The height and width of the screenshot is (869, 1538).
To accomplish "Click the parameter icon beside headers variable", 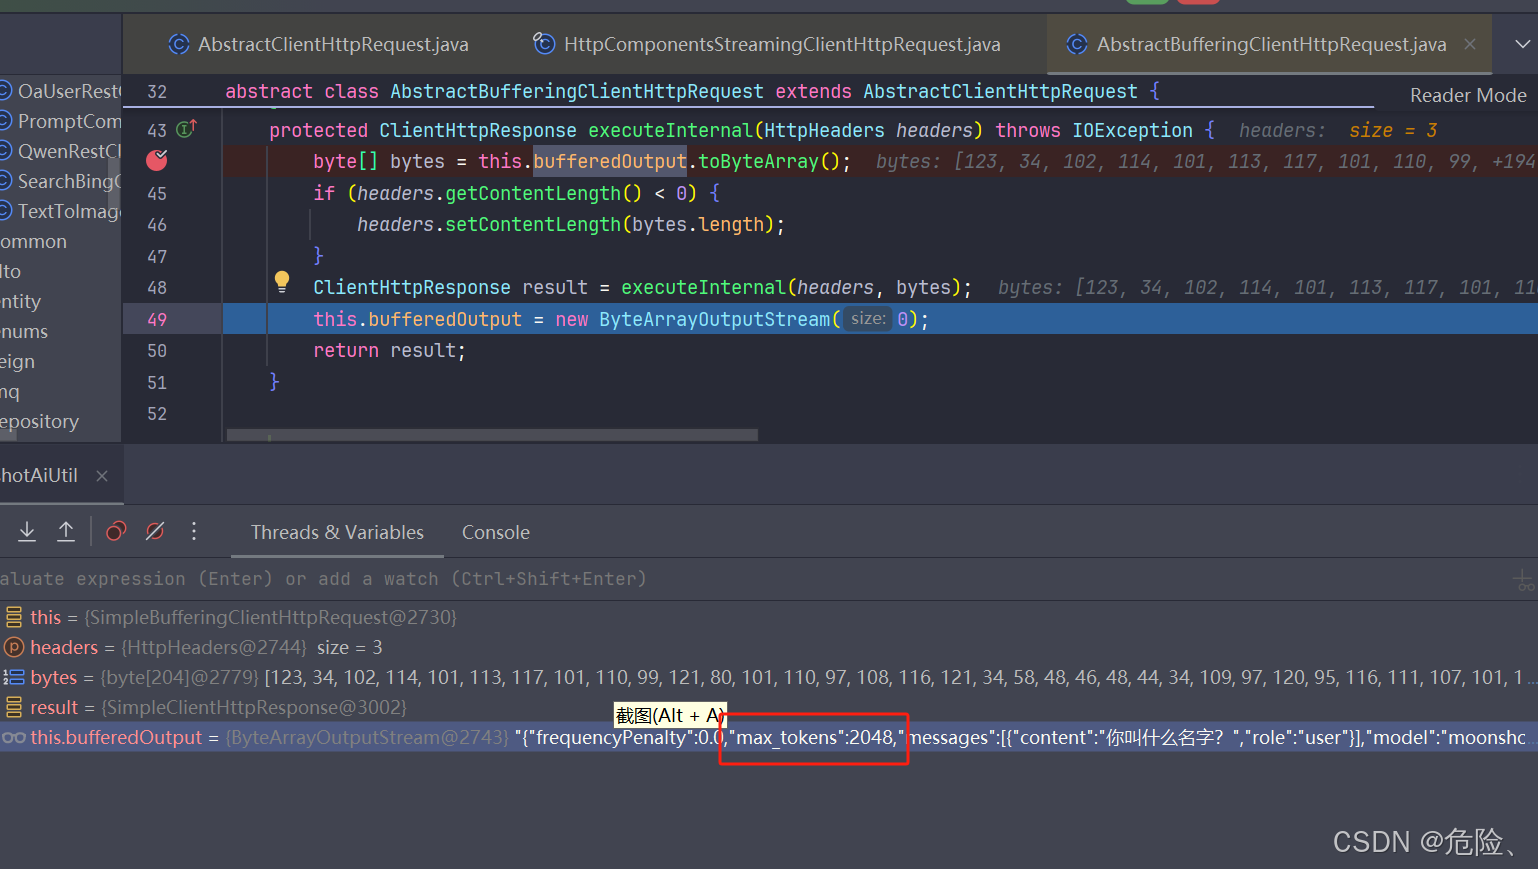I will click(14, 647).
